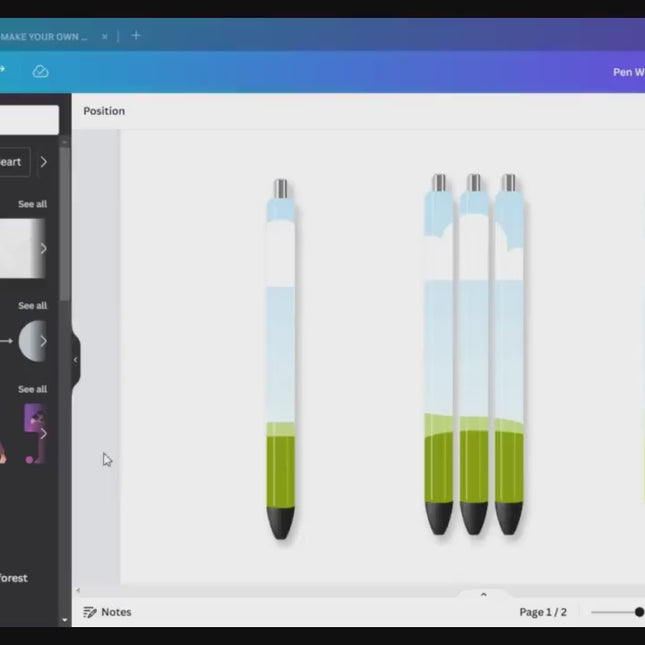This screenshot has height=645, width=645.
Task: Select the single pen mockup on canvas
Action: point(281,360)
